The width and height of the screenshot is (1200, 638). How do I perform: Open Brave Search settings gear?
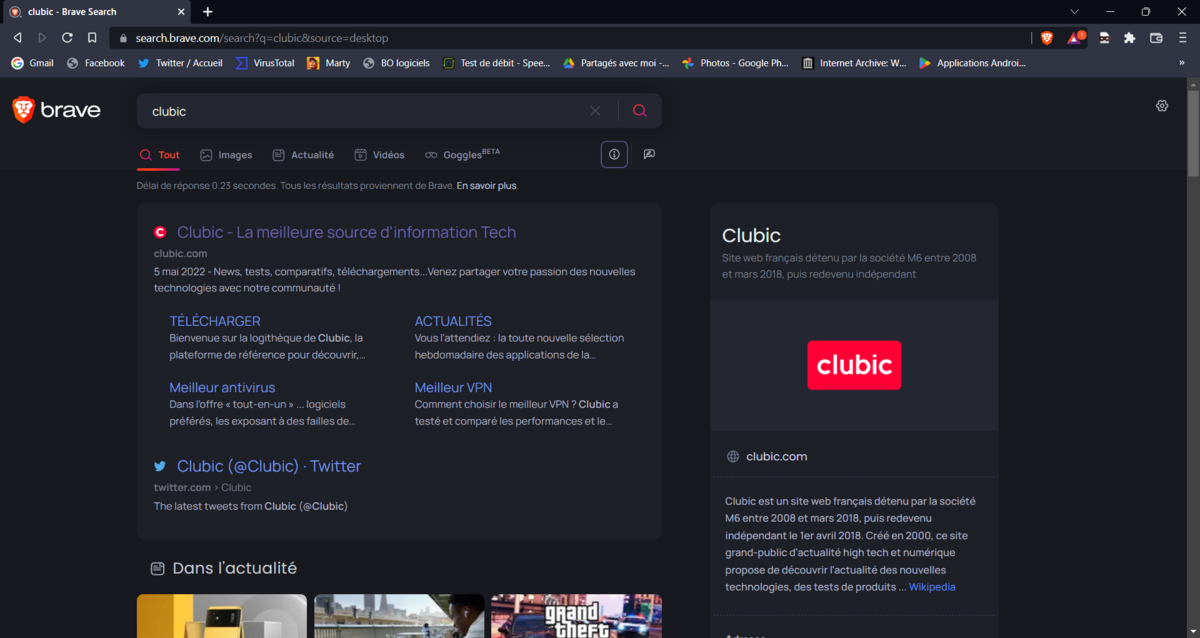pyautogui.click(x=1162, y=106)
